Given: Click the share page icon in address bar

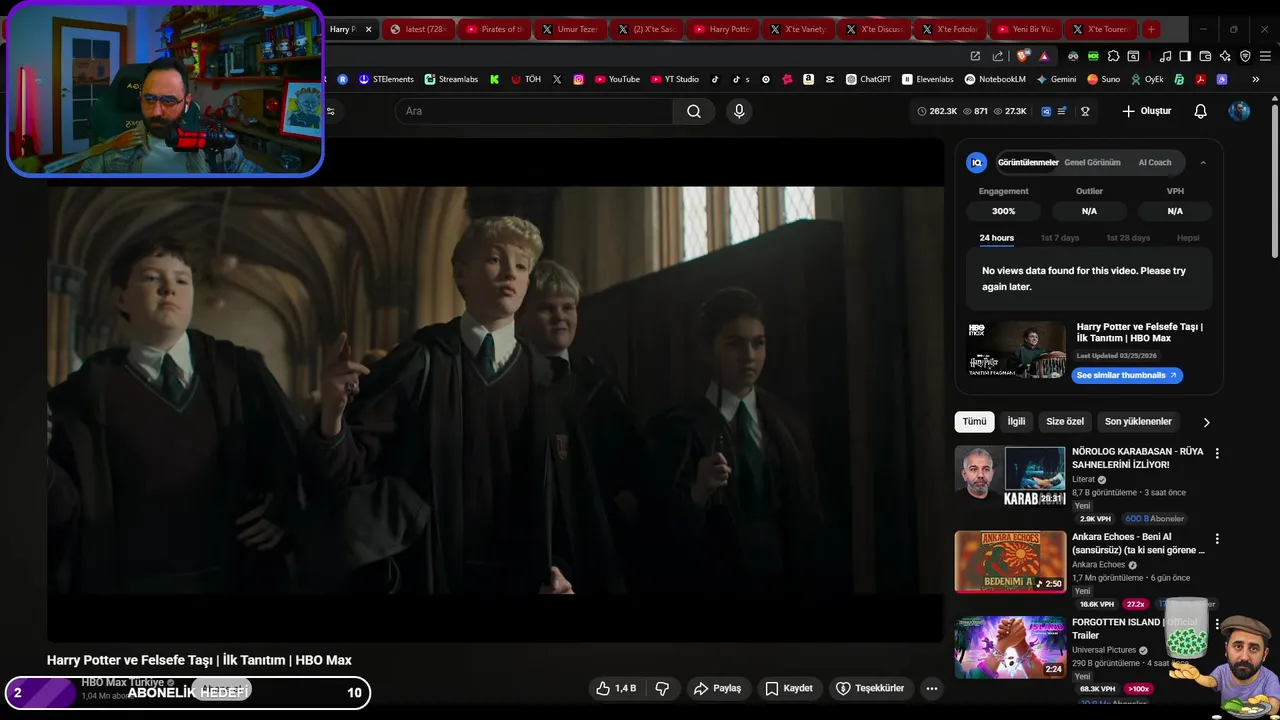Looking at the screenshot, I should 998,56.
